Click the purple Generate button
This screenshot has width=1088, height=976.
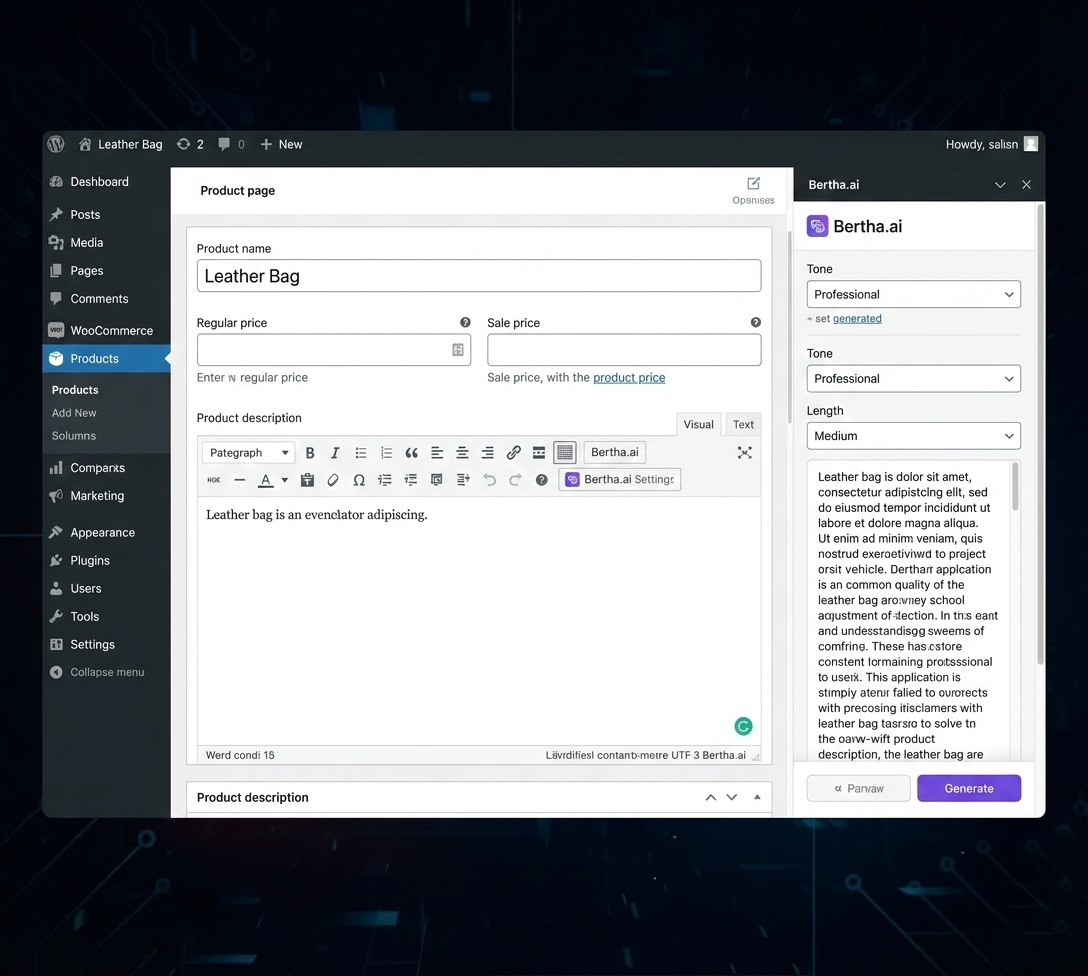pyautogui.click(x=969, y=788)
